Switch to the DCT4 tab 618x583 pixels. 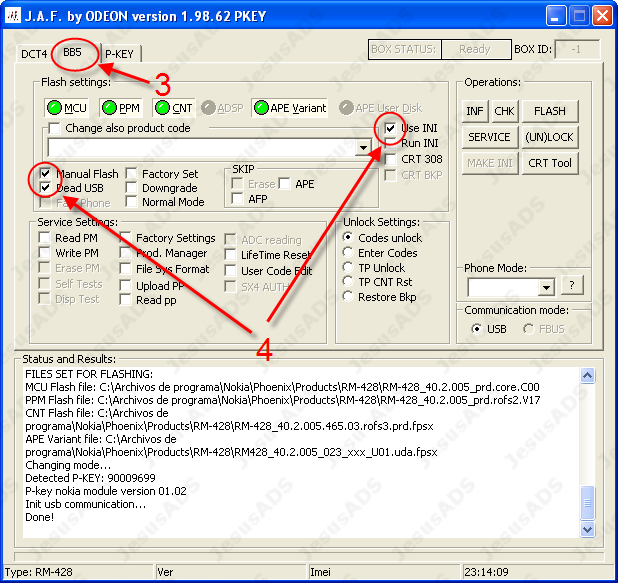(x=34, y=54)
